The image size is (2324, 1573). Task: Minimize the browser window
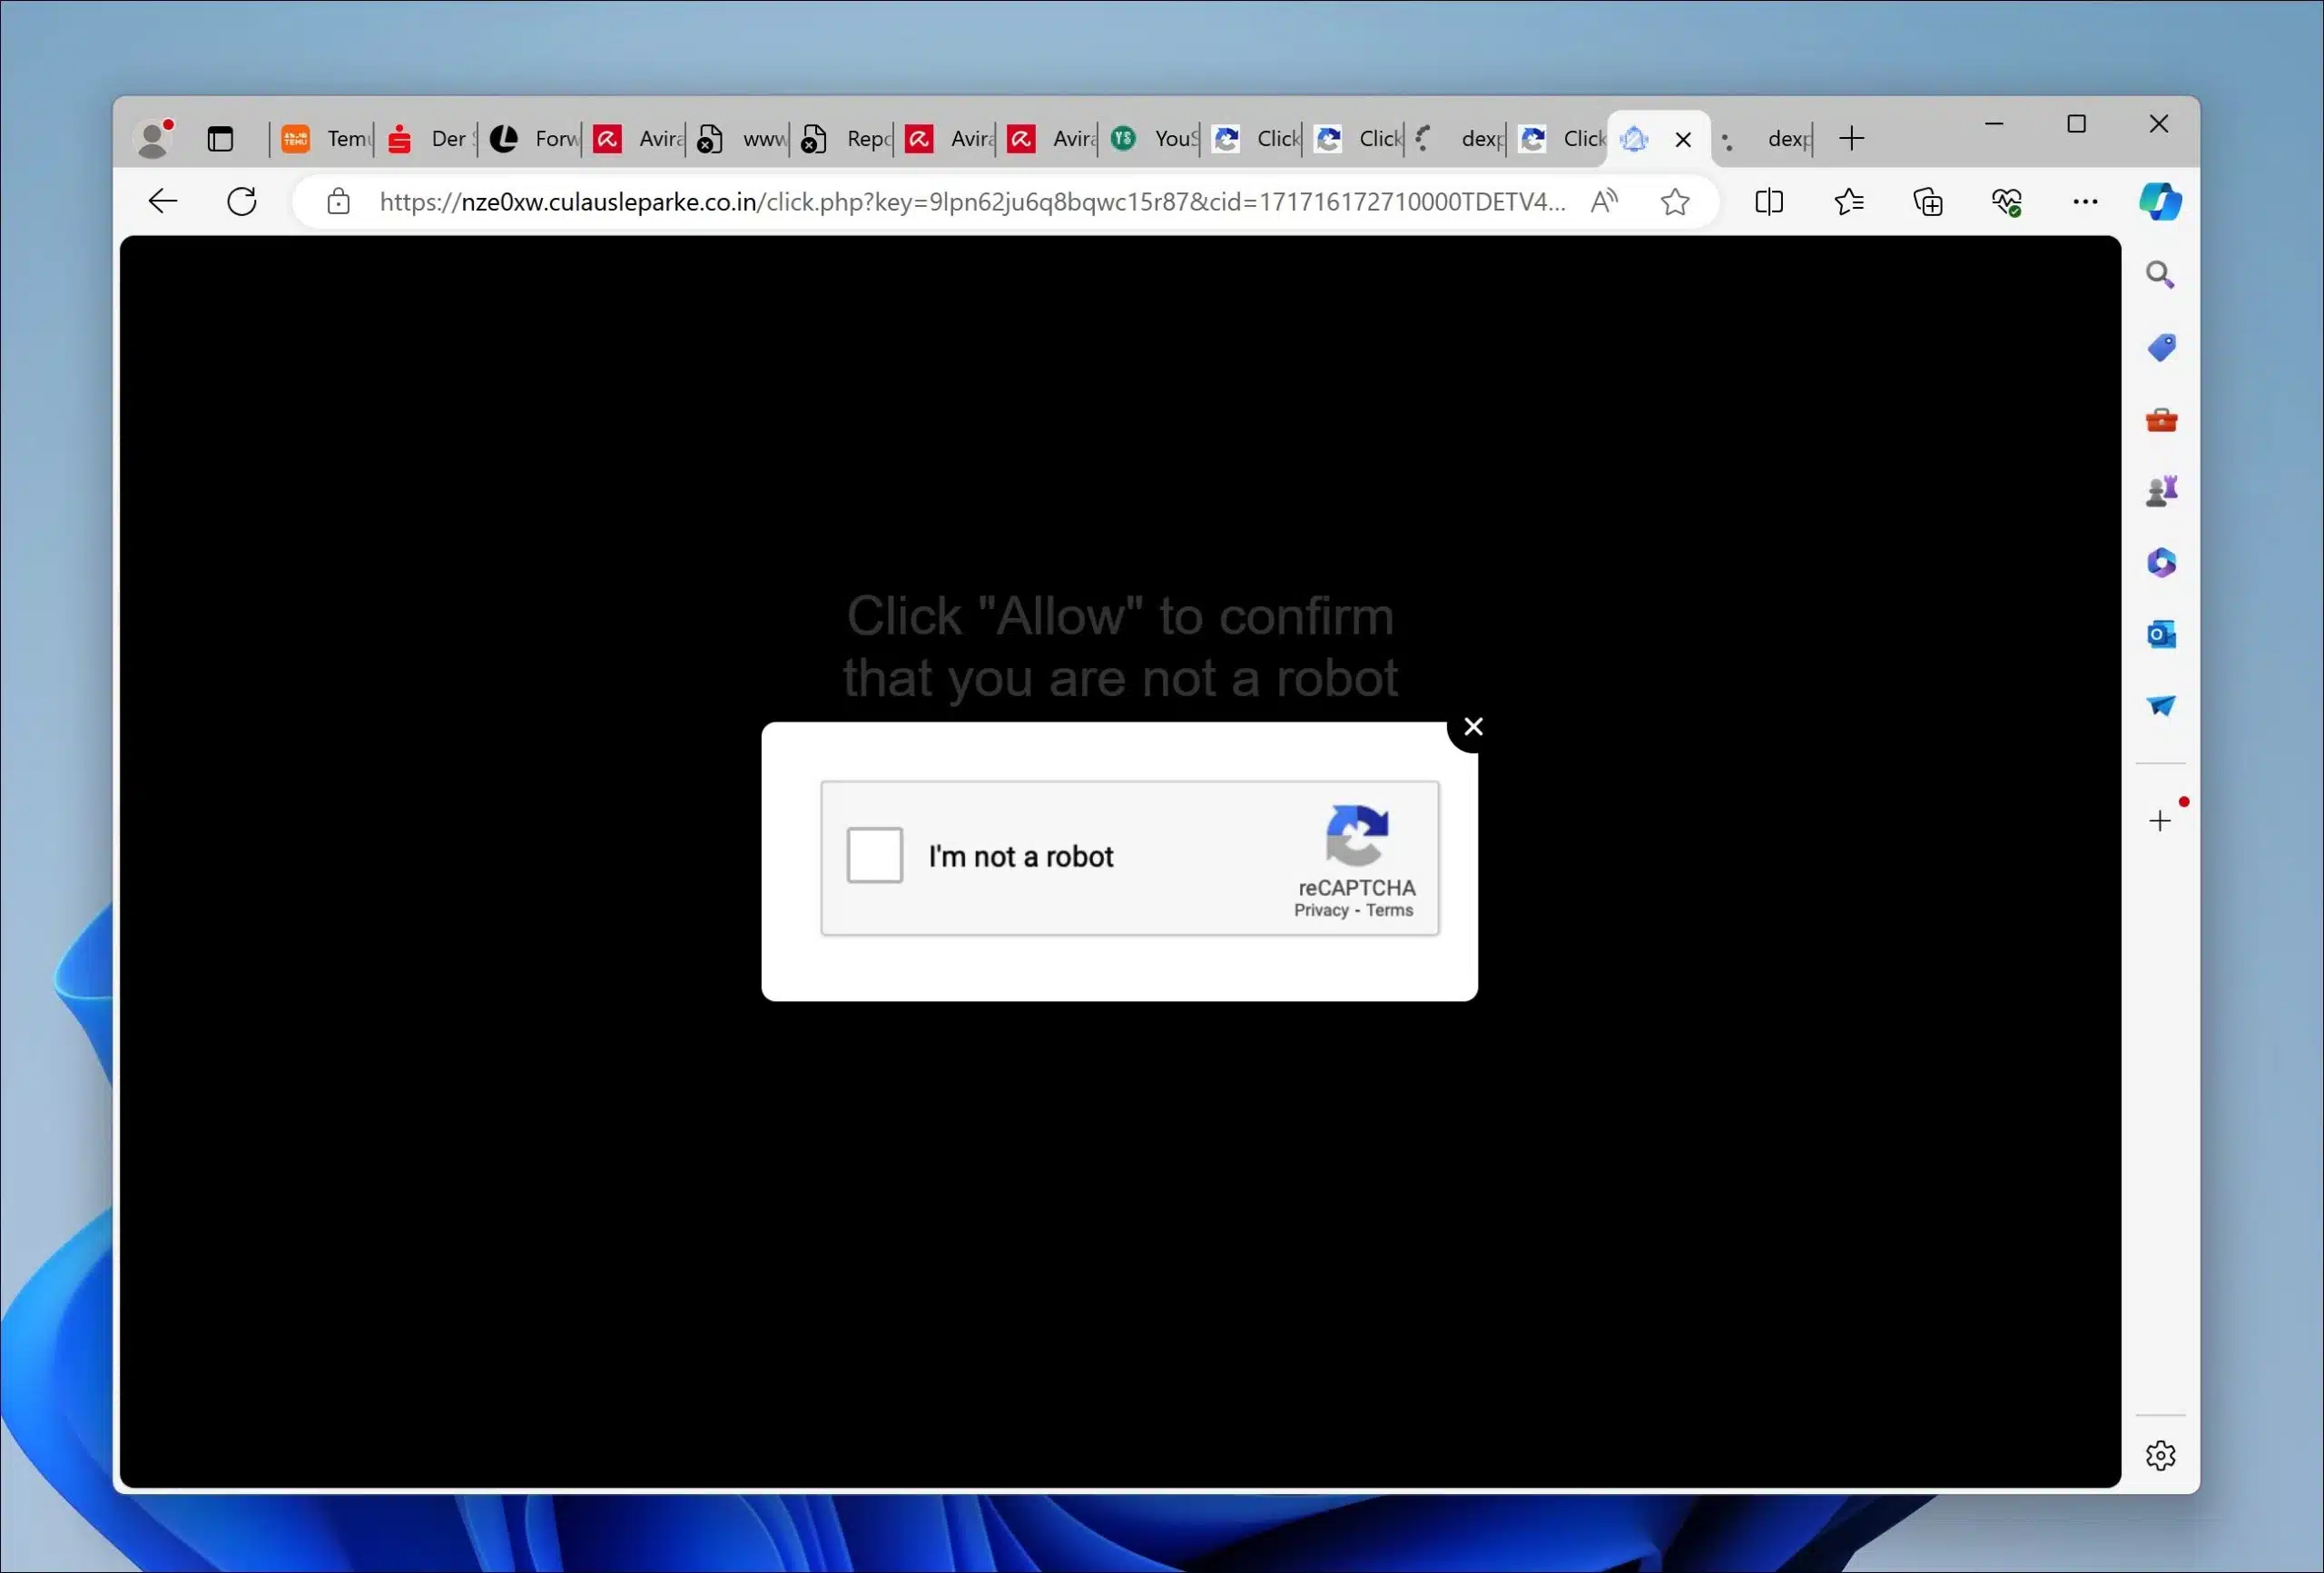[x=1994, y=124]
